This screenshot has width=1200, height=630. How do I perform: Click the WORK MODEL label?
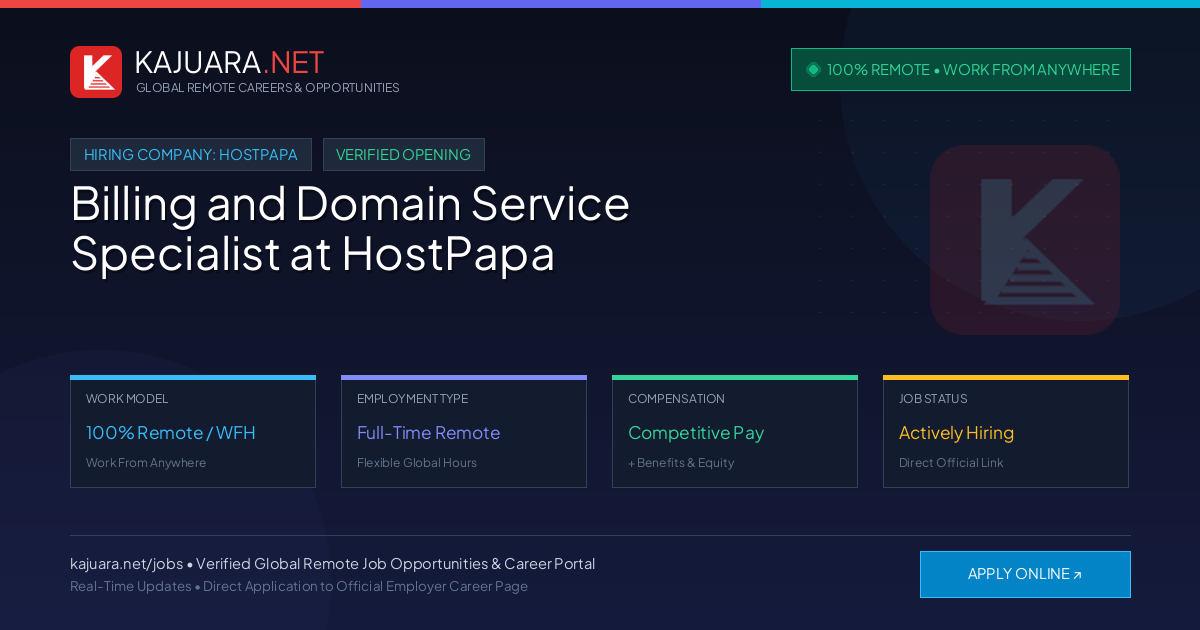(x=127, y=398)
